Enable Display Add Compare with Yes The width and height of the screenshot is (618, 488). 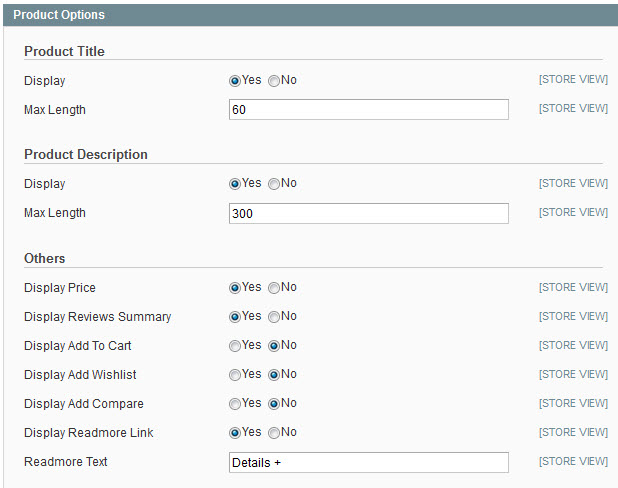[235, 404]
